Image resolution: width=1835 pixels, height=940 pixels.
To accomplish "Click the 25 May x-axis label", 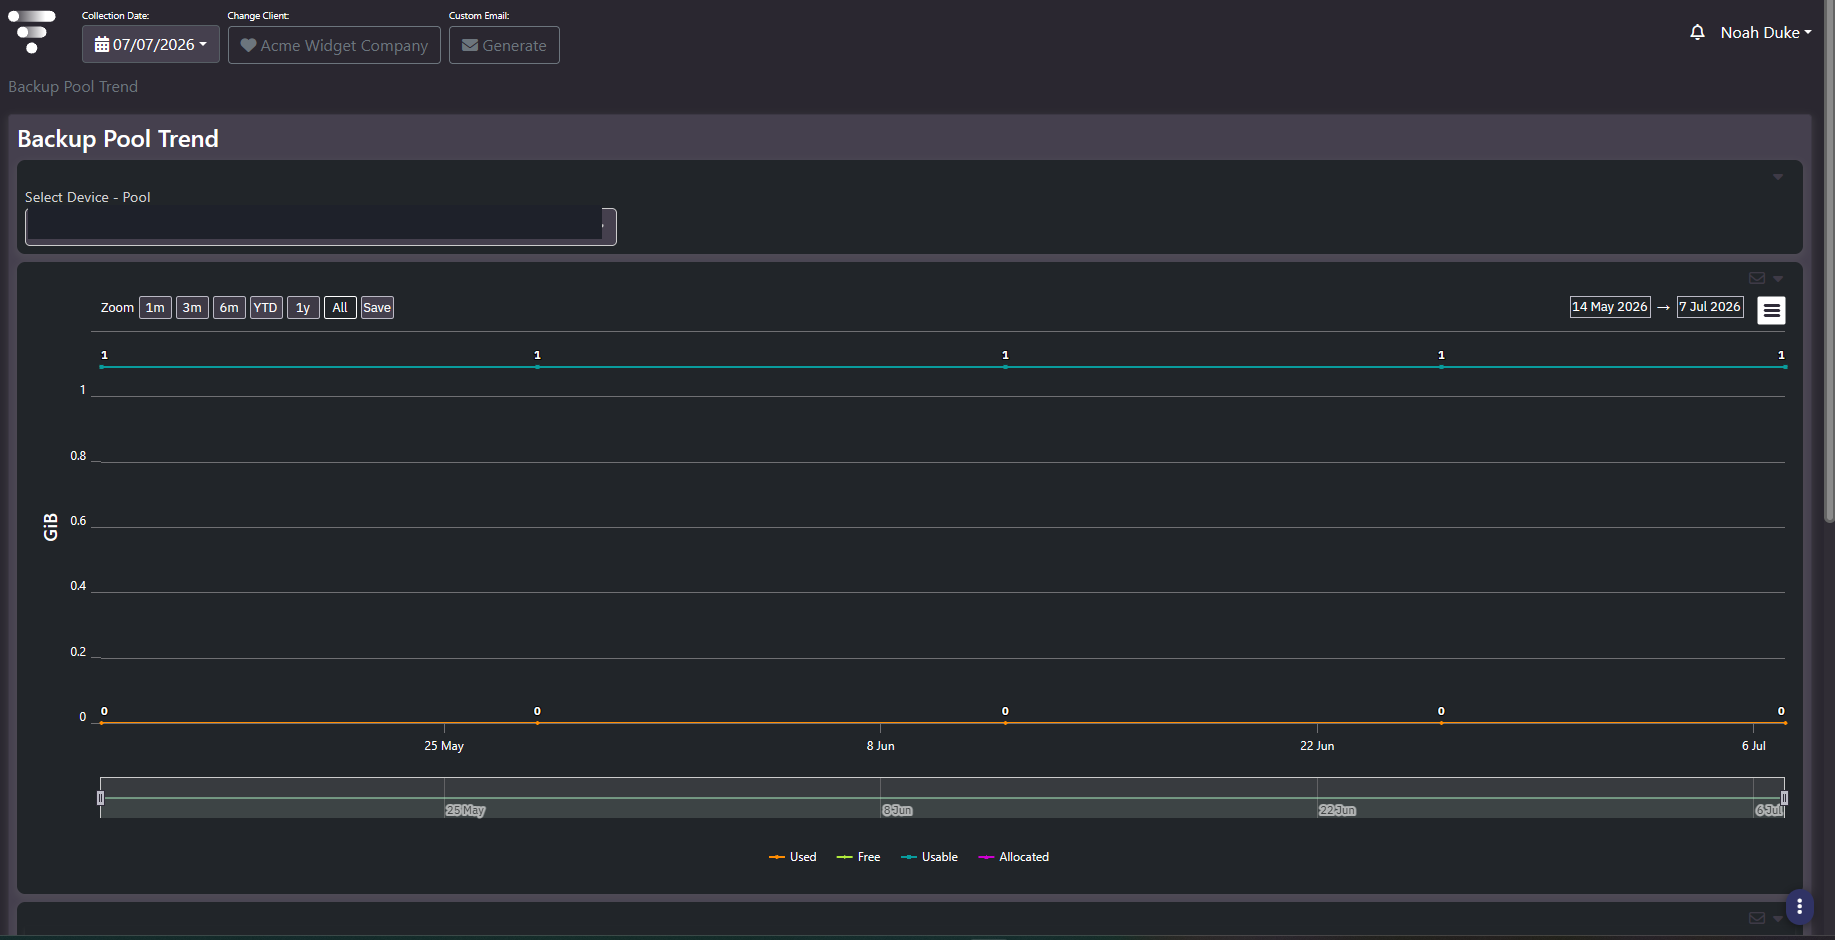I will point(444,746).
